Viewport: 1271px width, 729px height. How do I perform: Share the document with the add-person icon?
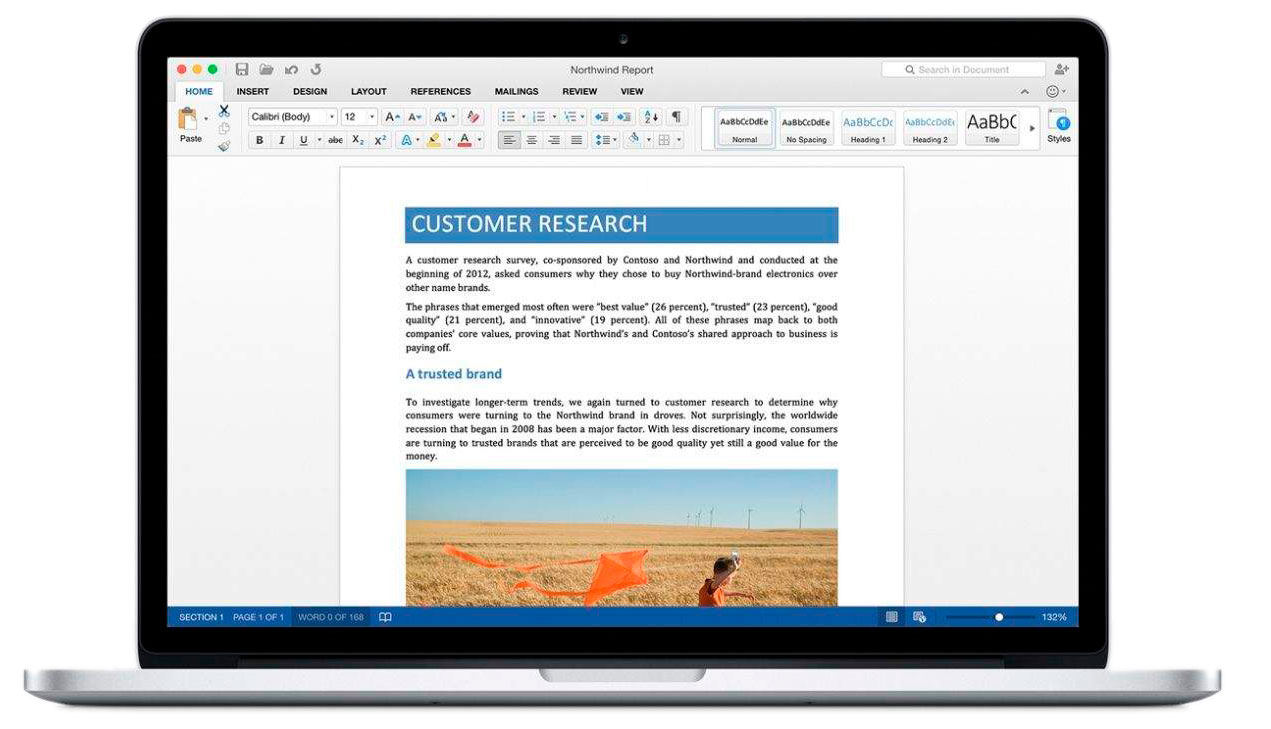coord(1061,70)
